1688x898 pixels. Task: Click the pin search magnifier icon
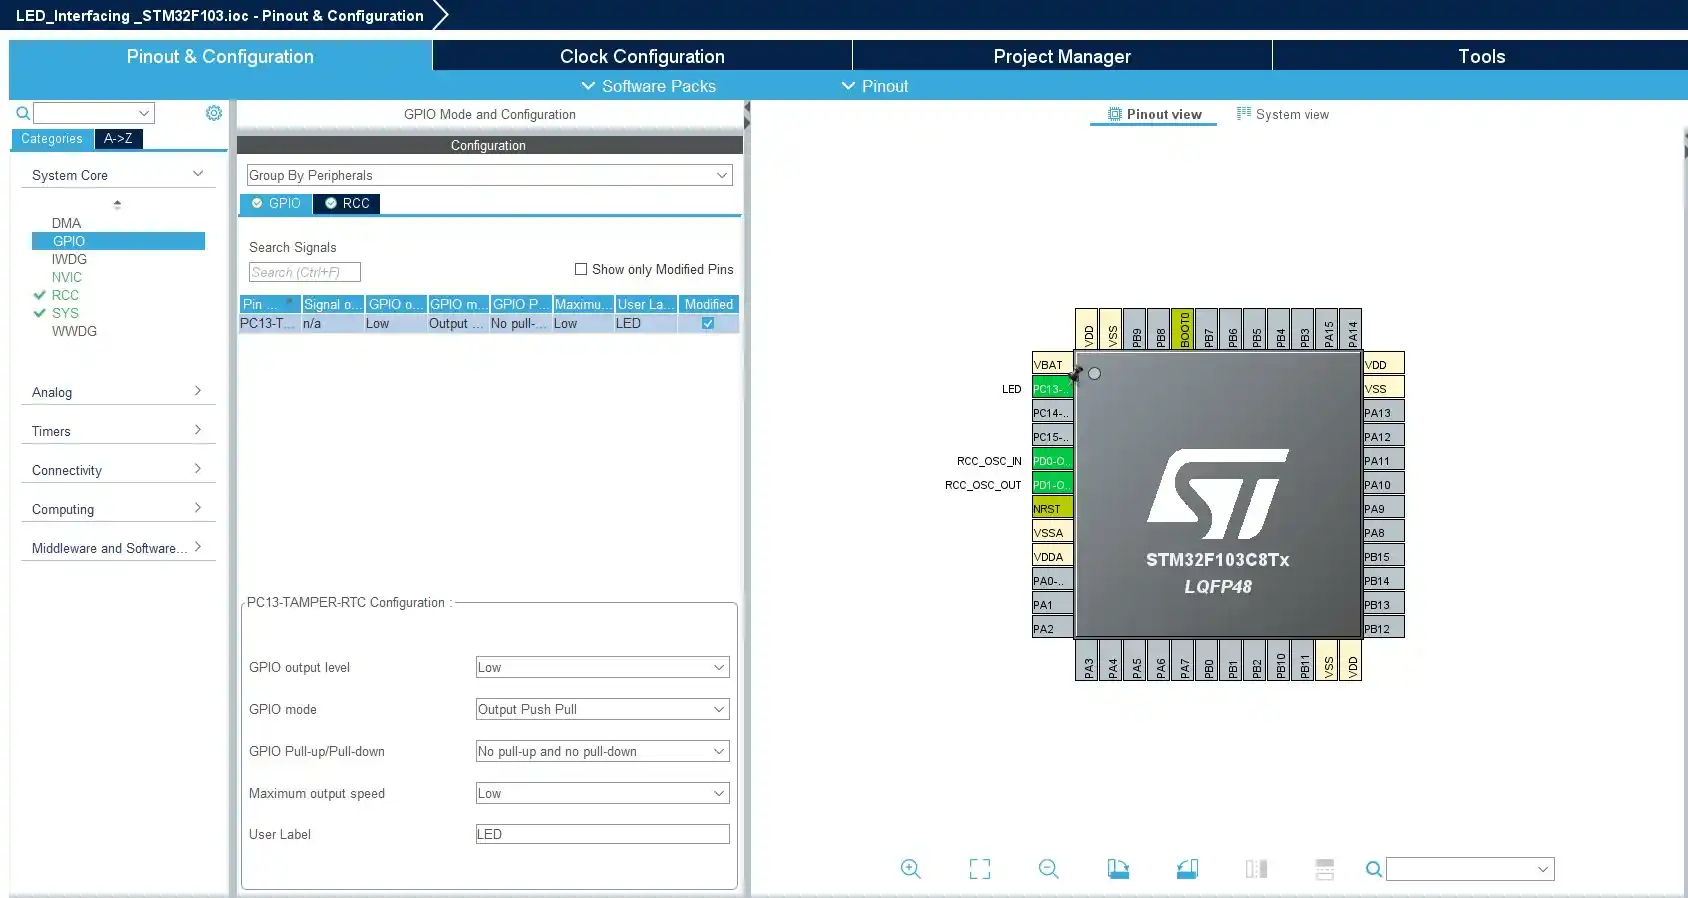click(x=1374, y=869)
